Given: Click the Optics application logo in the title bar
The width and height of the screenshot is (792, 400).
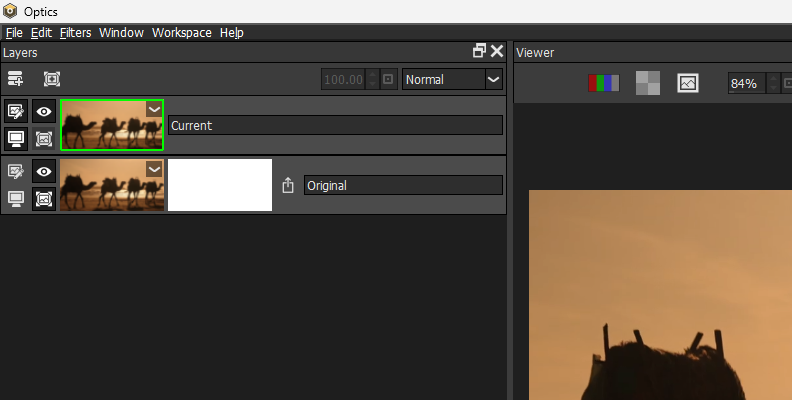Looking at the screenshot, I should pos(10,11).
